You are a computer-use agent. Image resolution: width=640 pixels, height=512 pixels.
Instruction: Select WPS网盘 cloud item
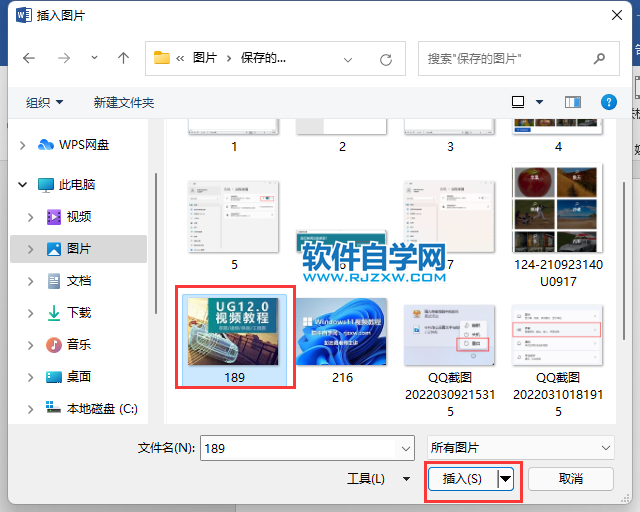[73, 145]
